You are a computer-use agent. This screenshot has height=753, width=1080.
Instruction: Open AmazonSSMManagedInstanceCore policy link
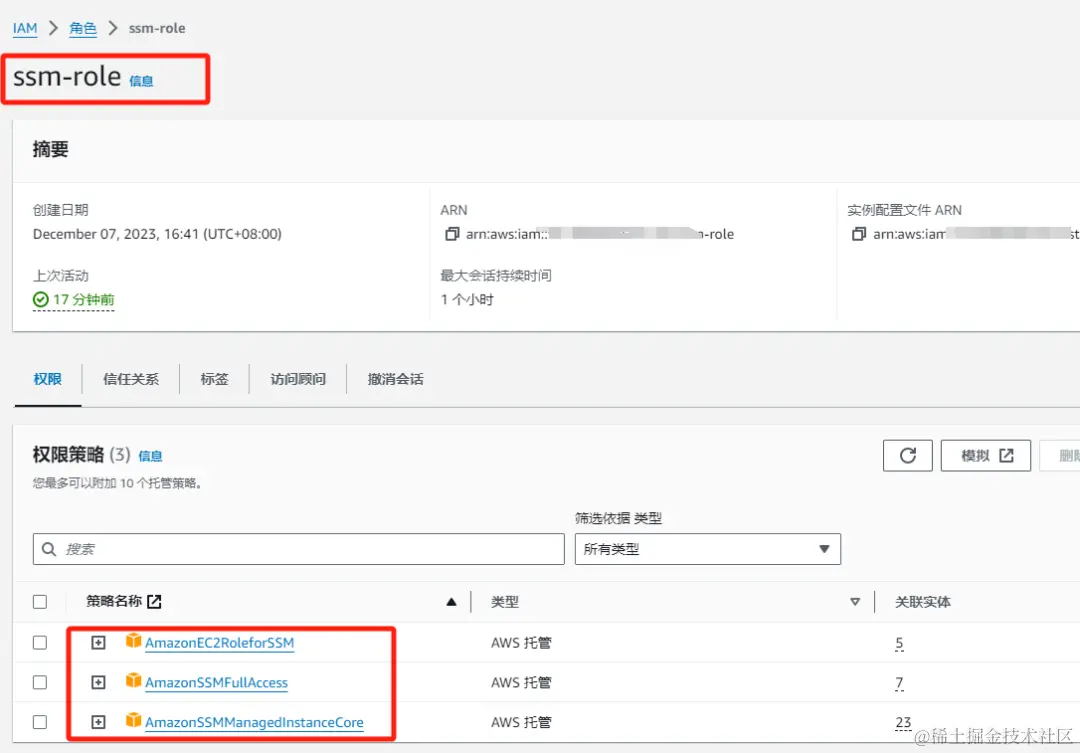pos(254,723)
